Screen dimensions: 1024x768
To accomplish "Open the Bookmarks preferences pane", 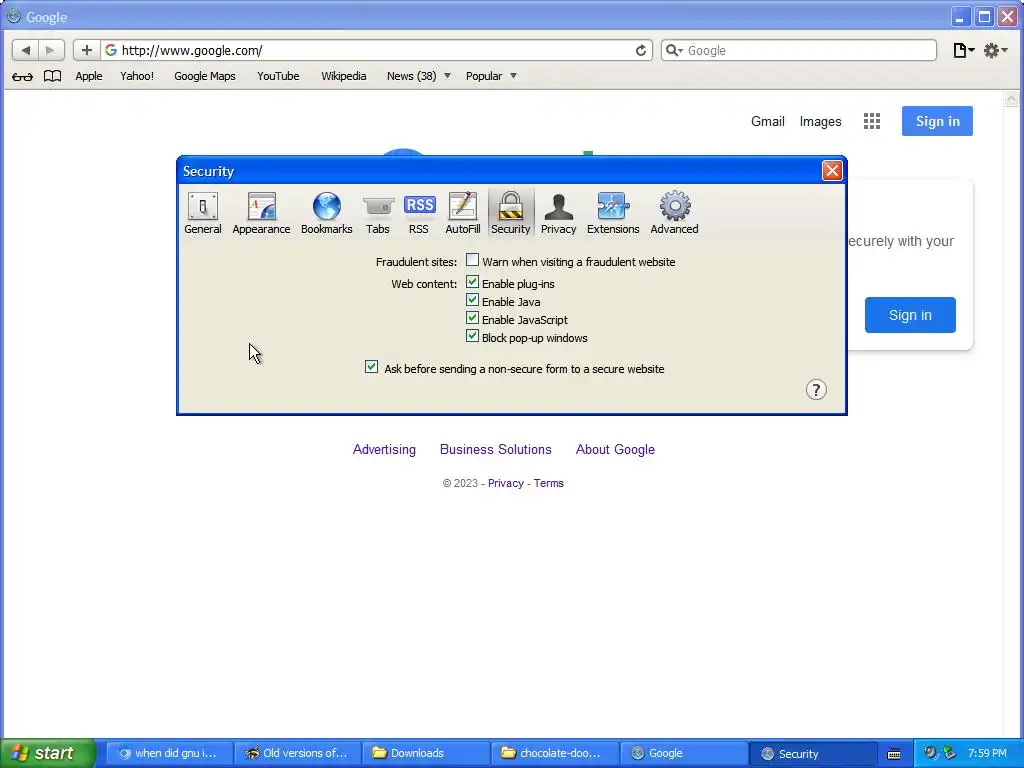I will pos(327,213).
